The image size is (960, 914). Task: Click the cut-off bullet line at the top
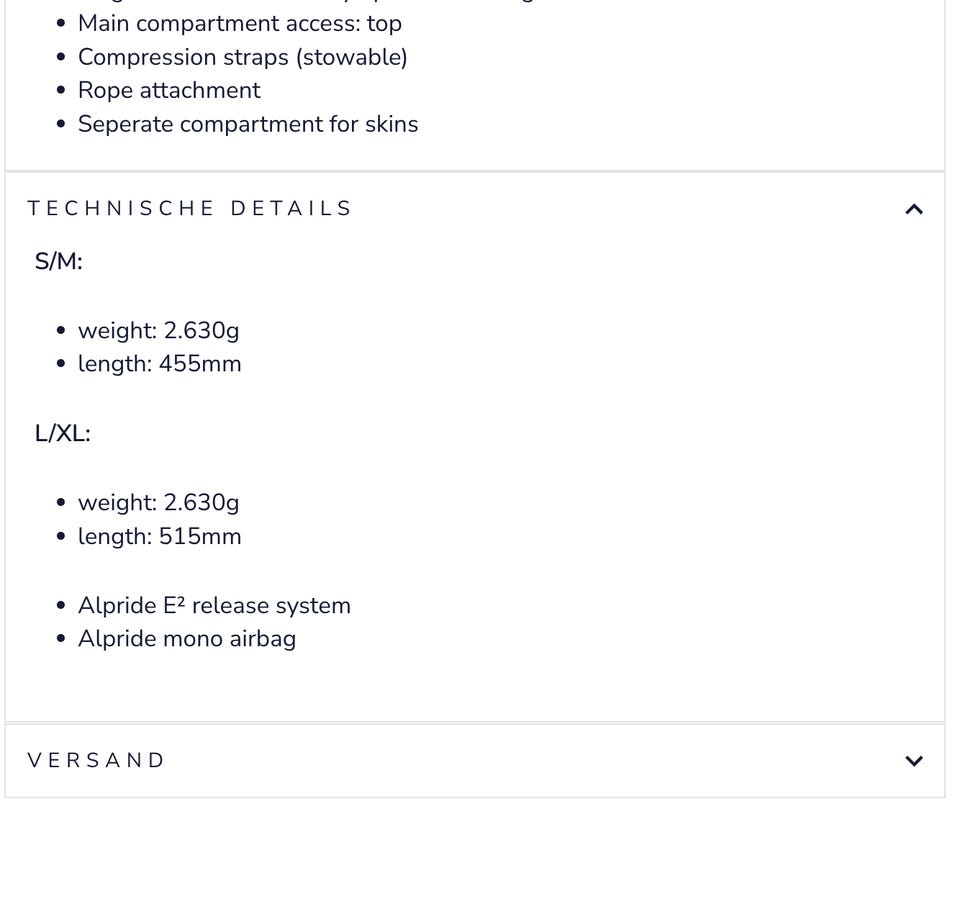300,2
